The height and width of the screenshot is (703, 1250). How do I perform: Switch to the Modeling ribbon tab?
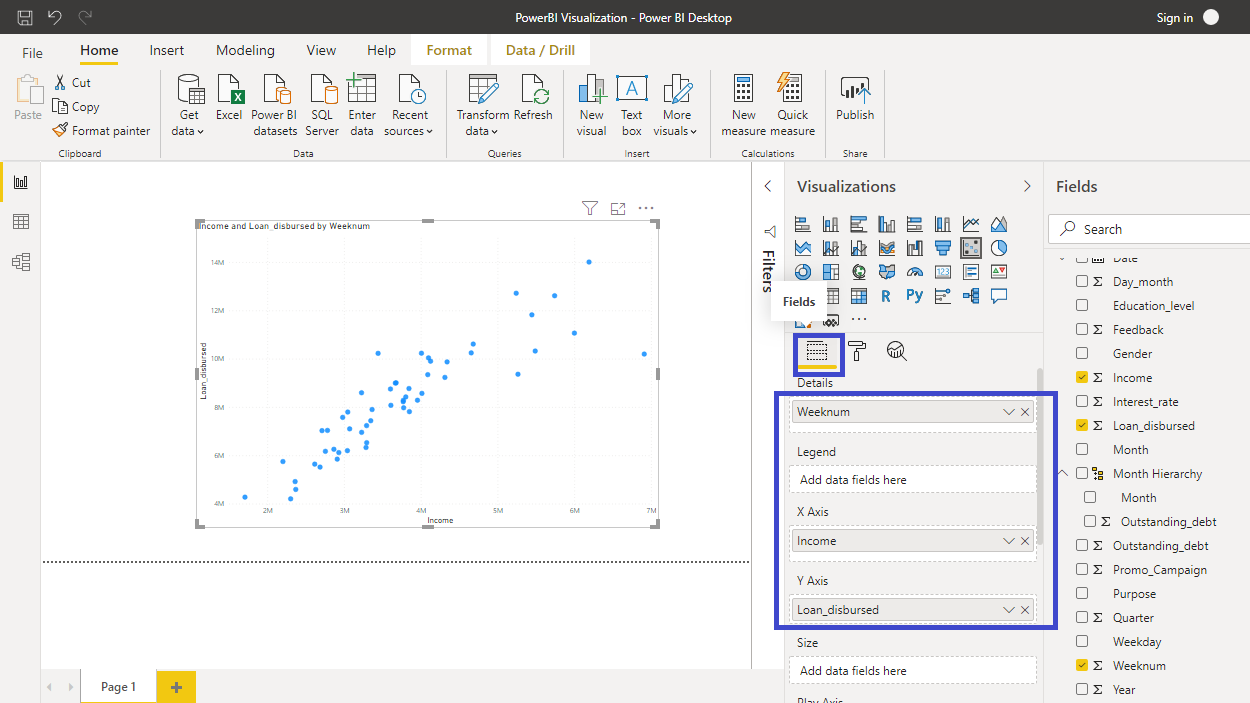click(245, 50)
